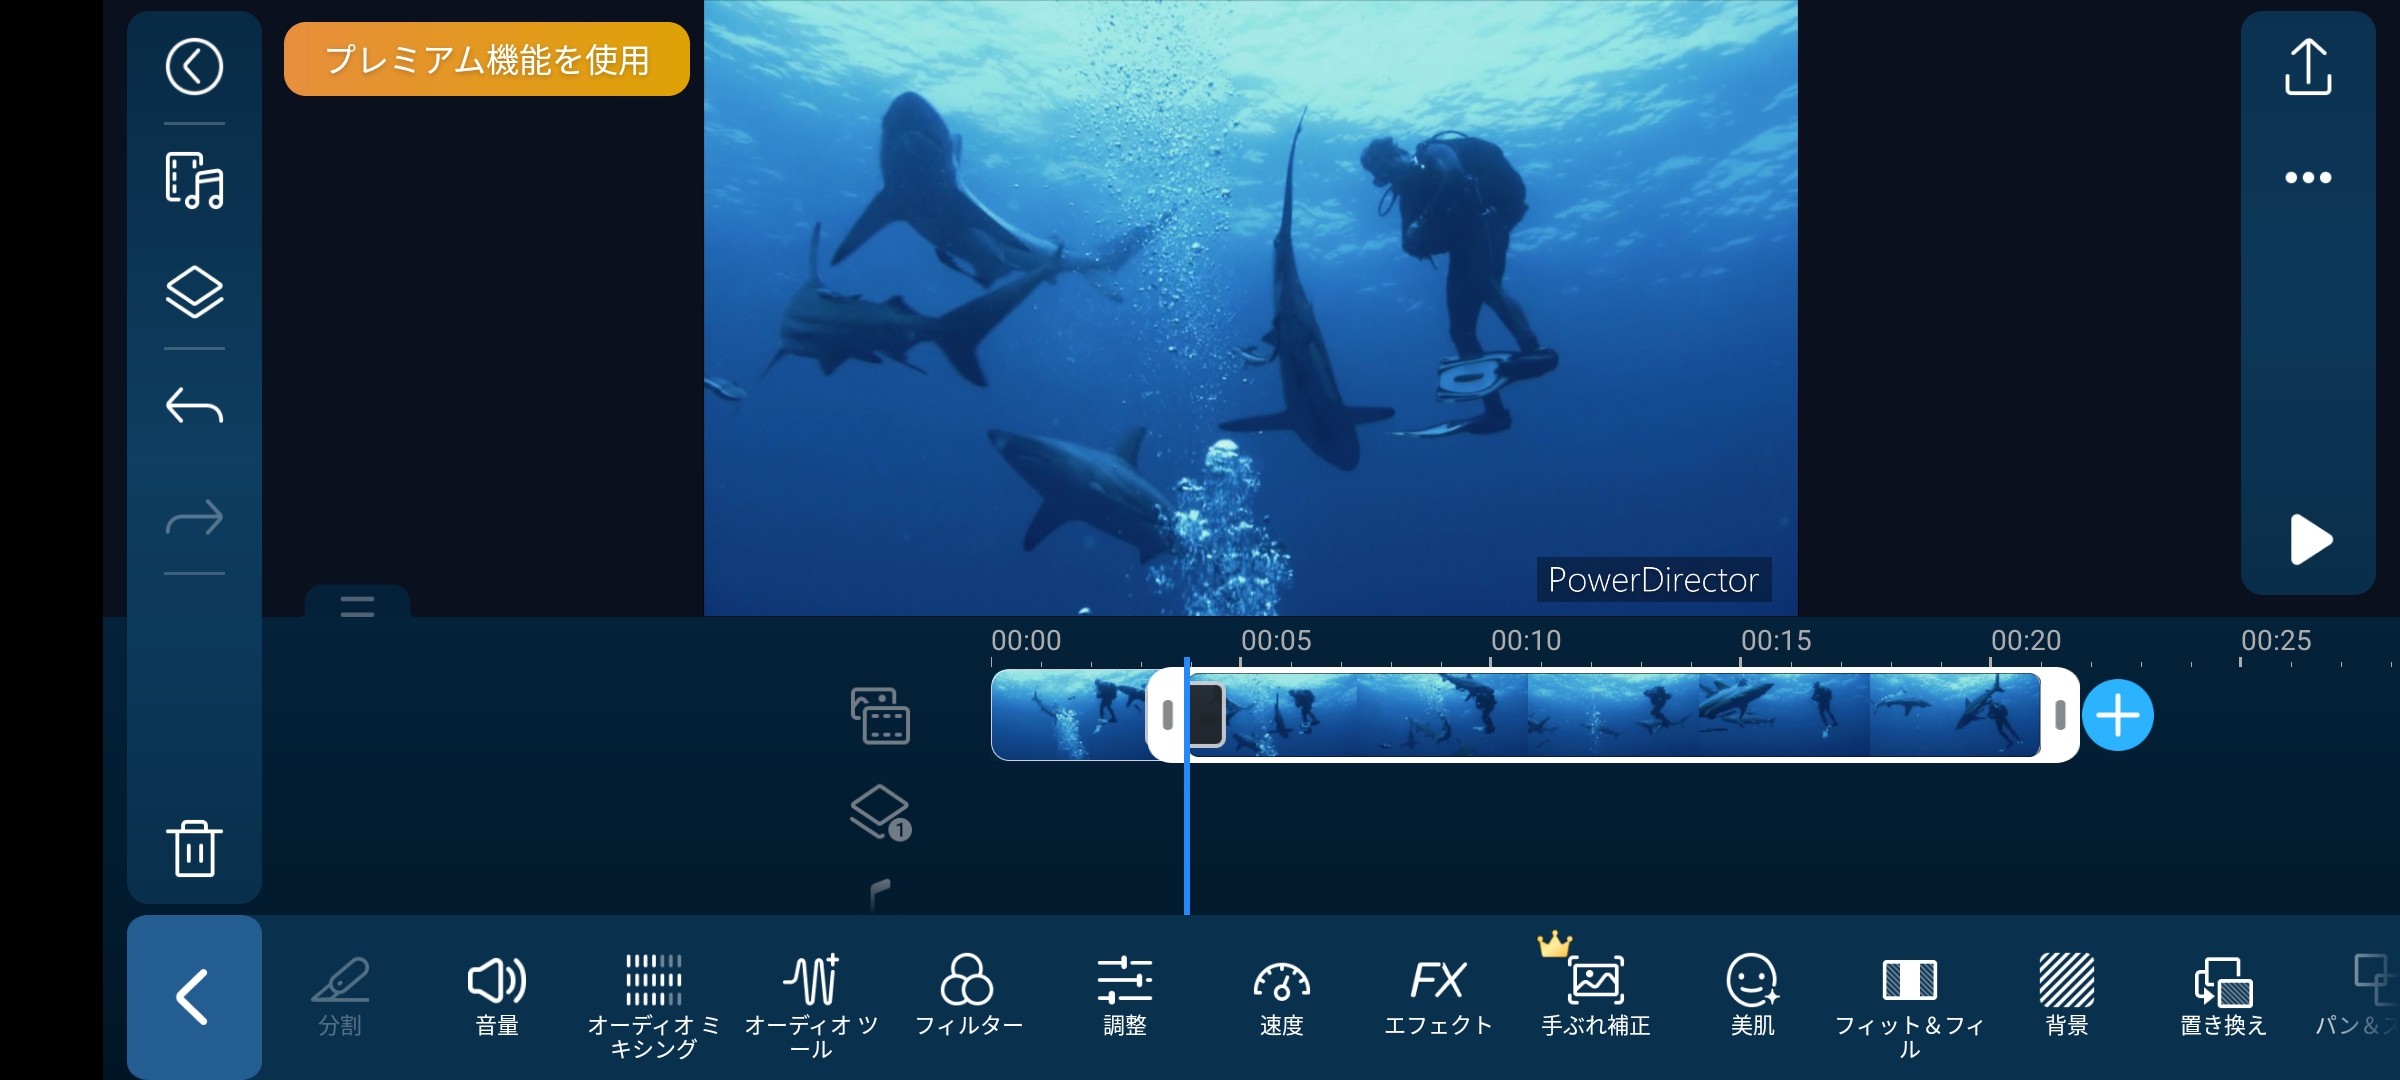Expand the timeline panel drag handle
The width and height of the screenshot is (2400, 1080).
coord(357,605)
